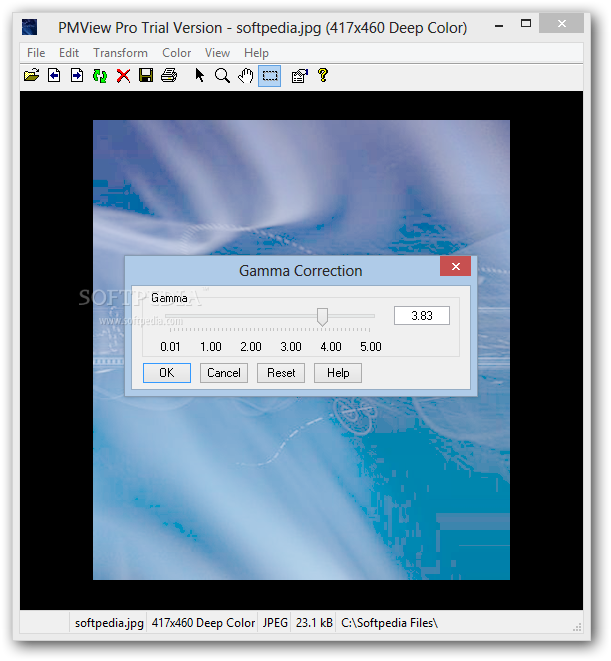Confirm gamma with OK button
Screen dimensions: 611x661
(167, 373)
